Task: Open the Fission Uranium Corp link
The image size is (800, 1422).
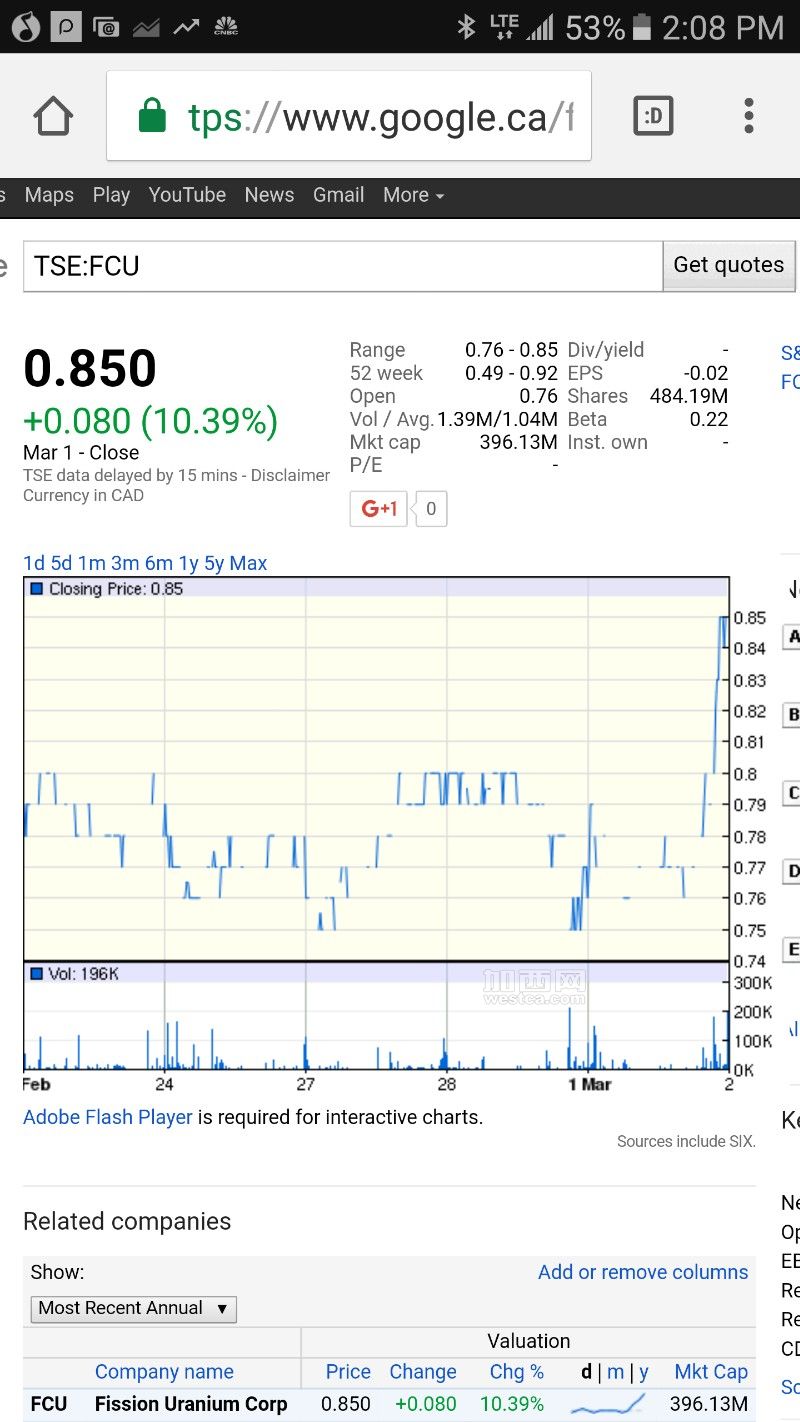Action: point(191,1404)
